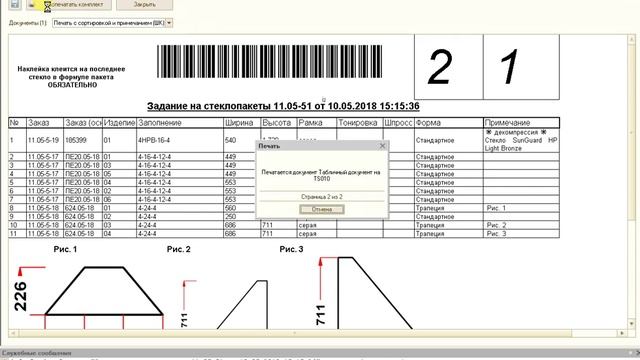Click 'Страница 2 из 2' progress text
This screenshot has height=360, width=640.
point(322,197)
